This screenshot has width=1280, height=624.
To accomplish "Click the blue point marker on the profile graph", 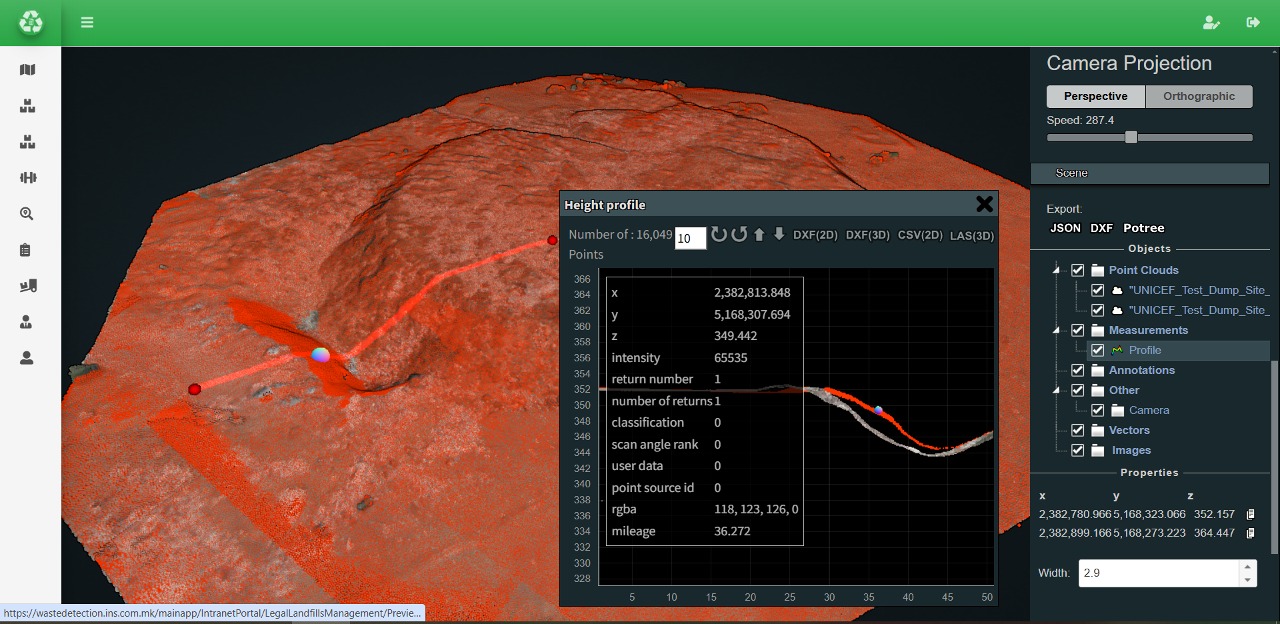I will (x=878, y=409).
